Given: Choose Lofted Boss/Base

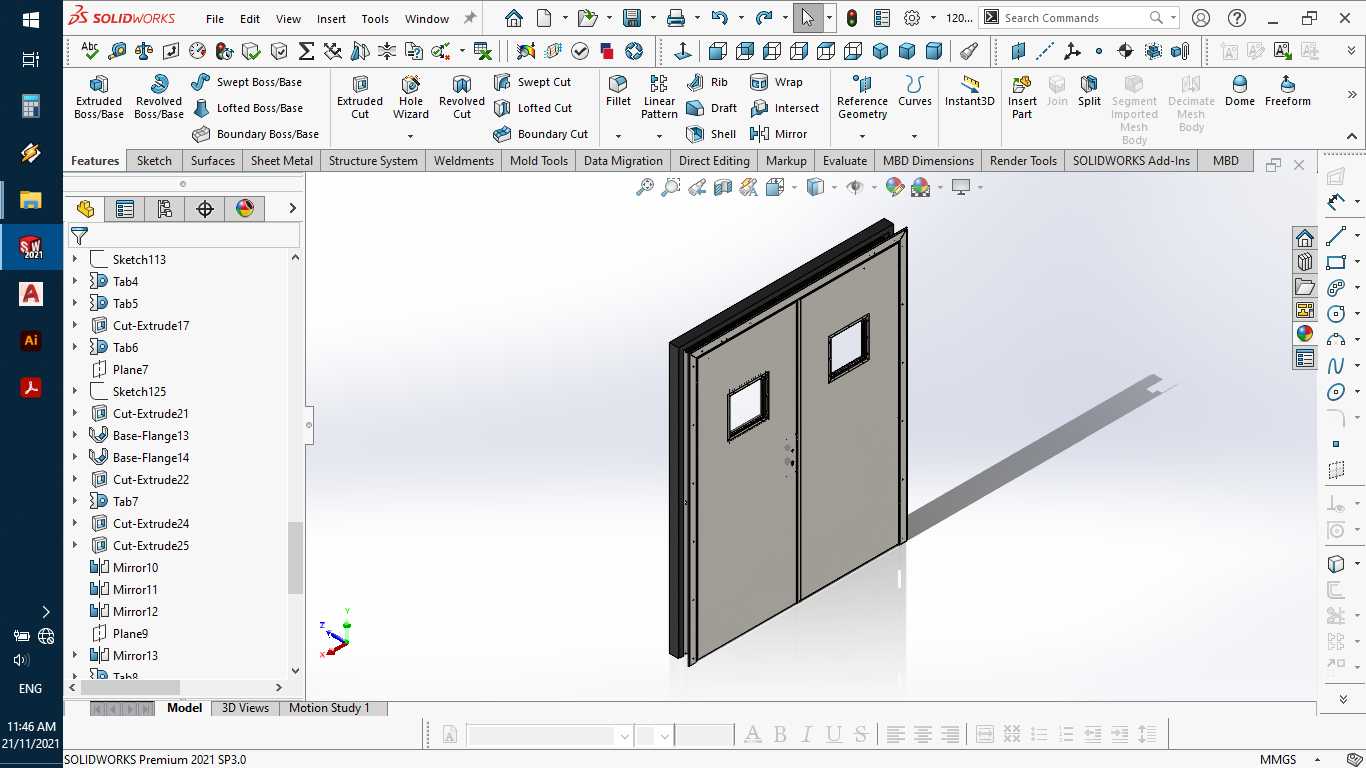Looking at the screenshot, I should click(247, 108).
